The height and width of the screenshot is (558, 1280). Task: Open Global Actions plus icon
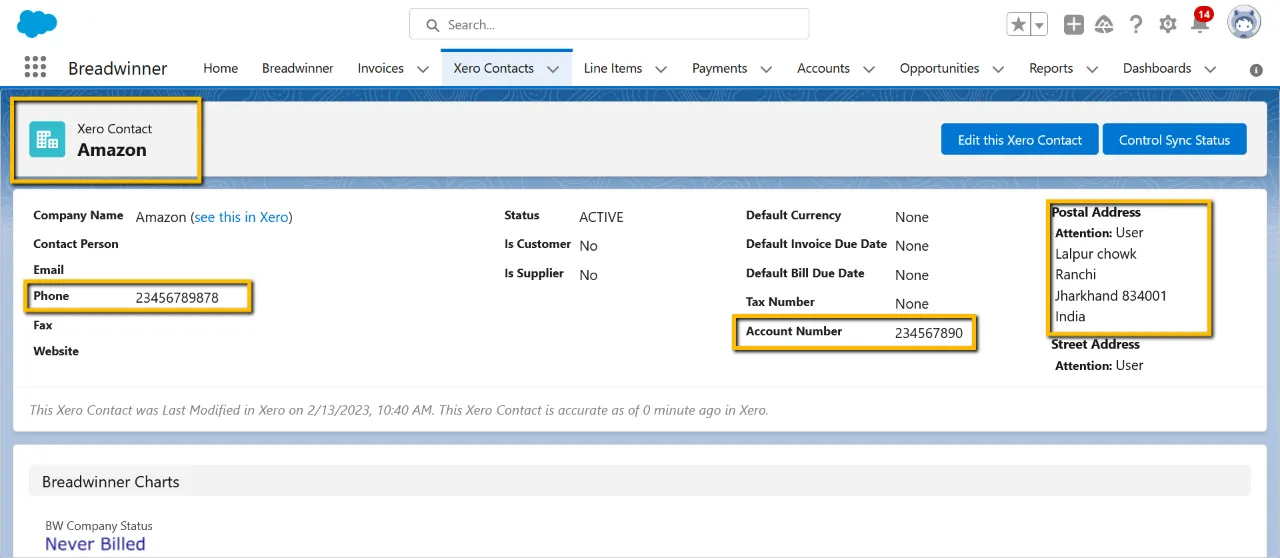click(1073, 25)
